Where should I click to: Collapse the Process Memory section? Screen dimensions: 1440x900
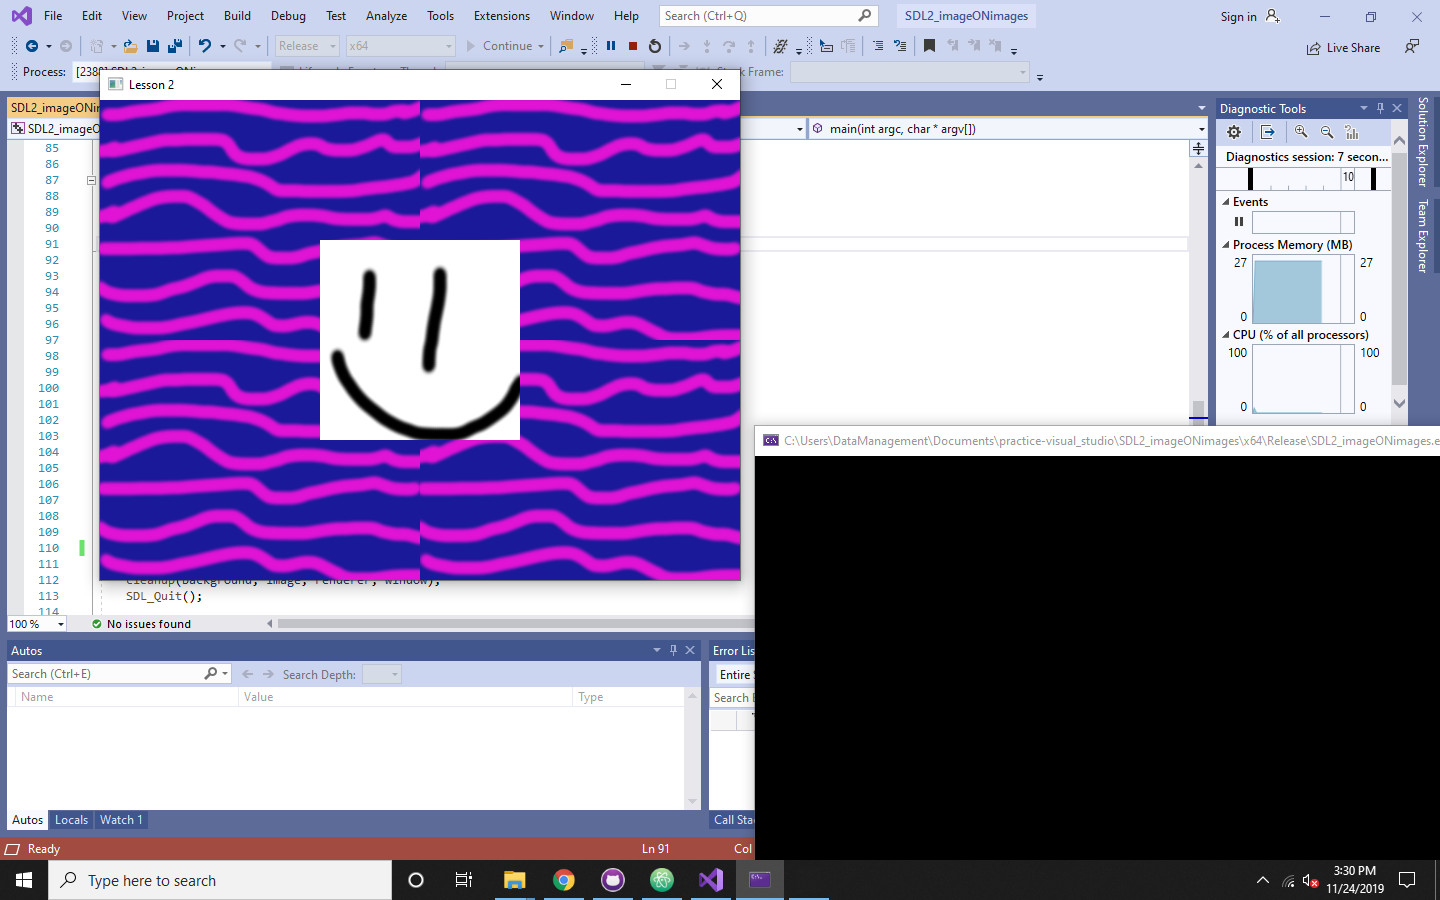[1227, 245]
